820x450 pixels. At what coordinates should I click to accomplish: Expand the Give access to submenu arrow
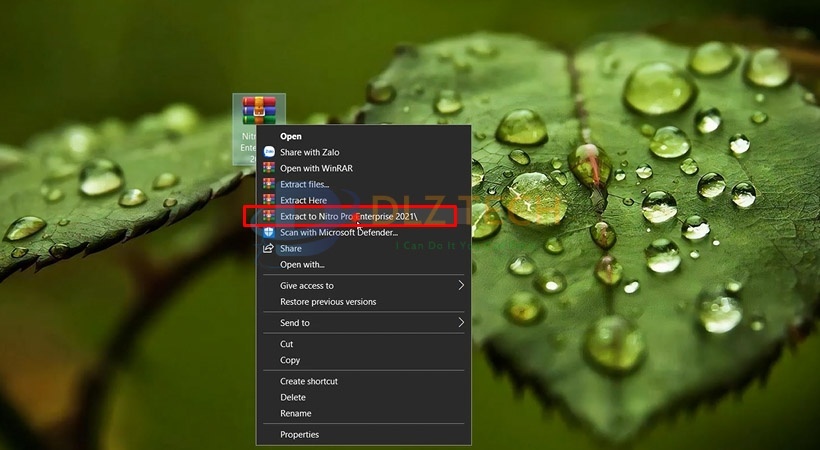click(x=461, y=285)
